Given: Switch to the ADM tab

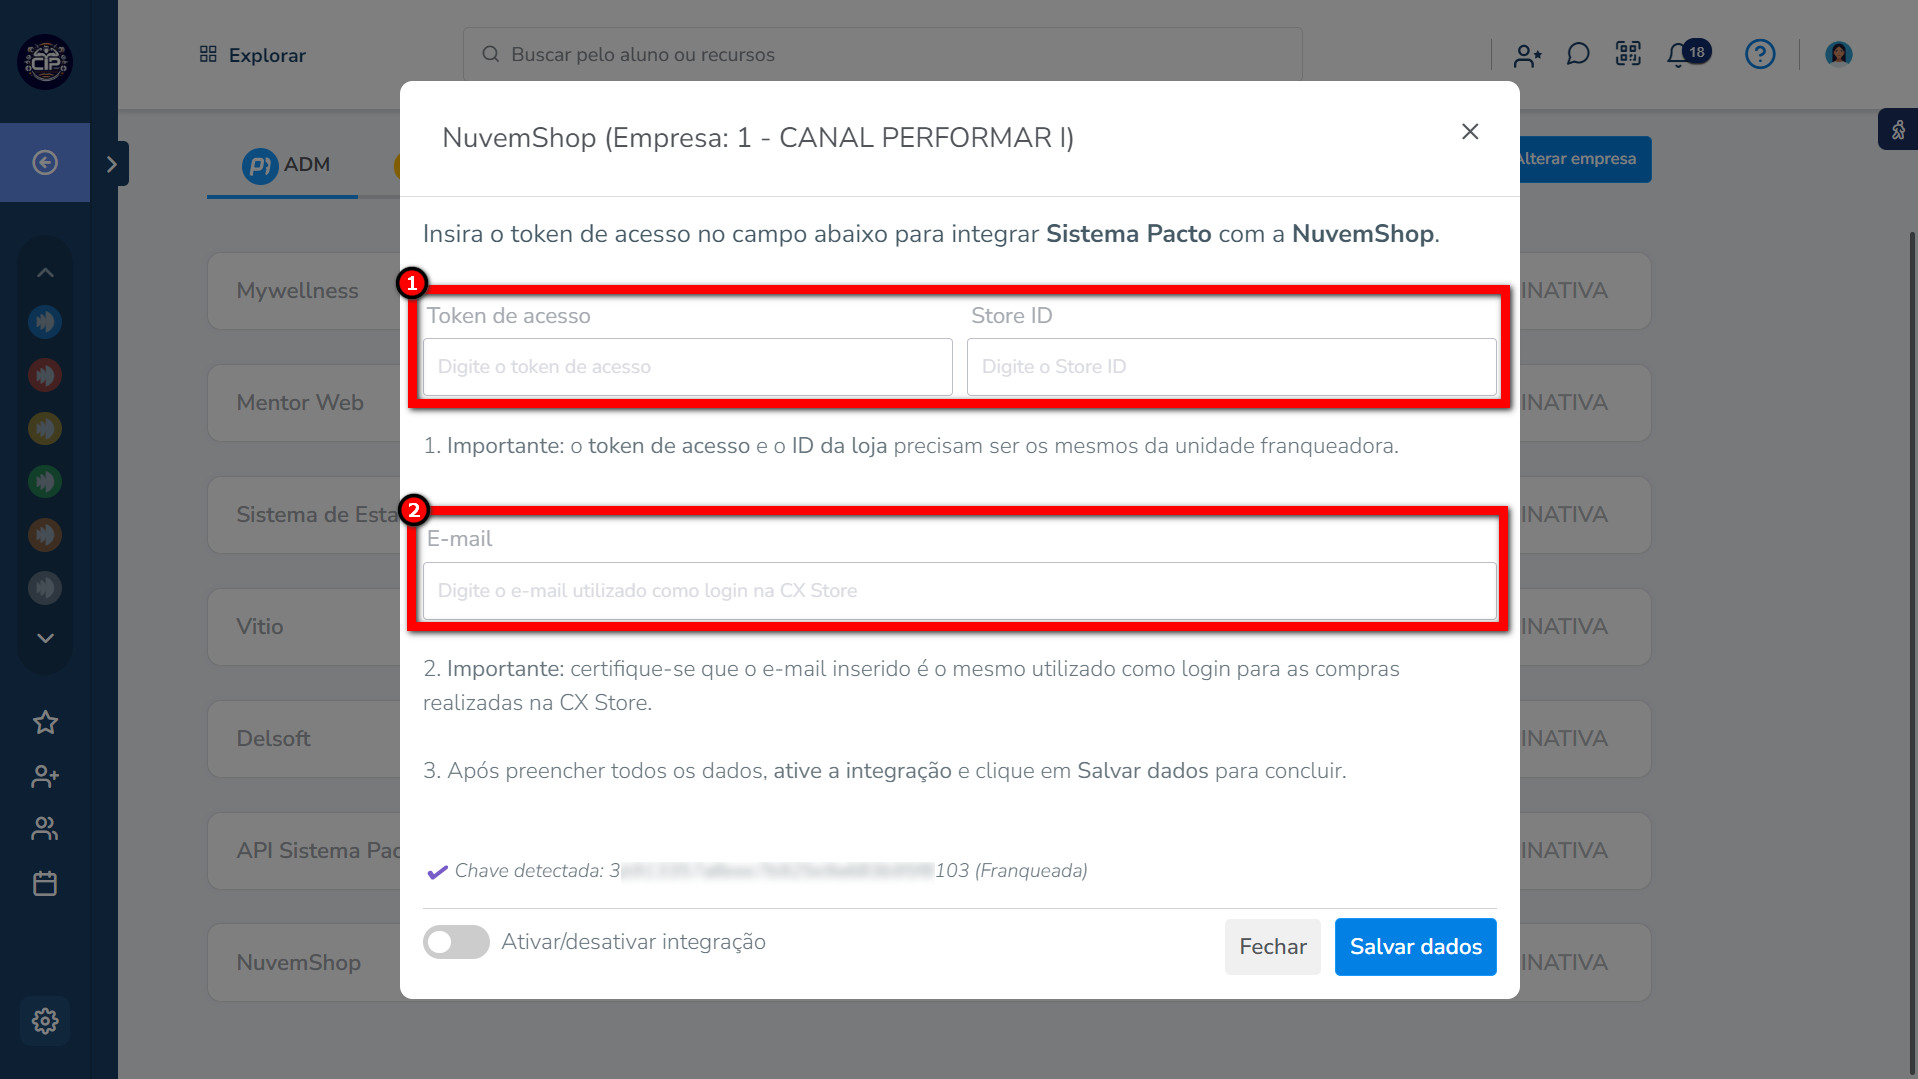Looking at the screenshot, I should coord(286,165).
